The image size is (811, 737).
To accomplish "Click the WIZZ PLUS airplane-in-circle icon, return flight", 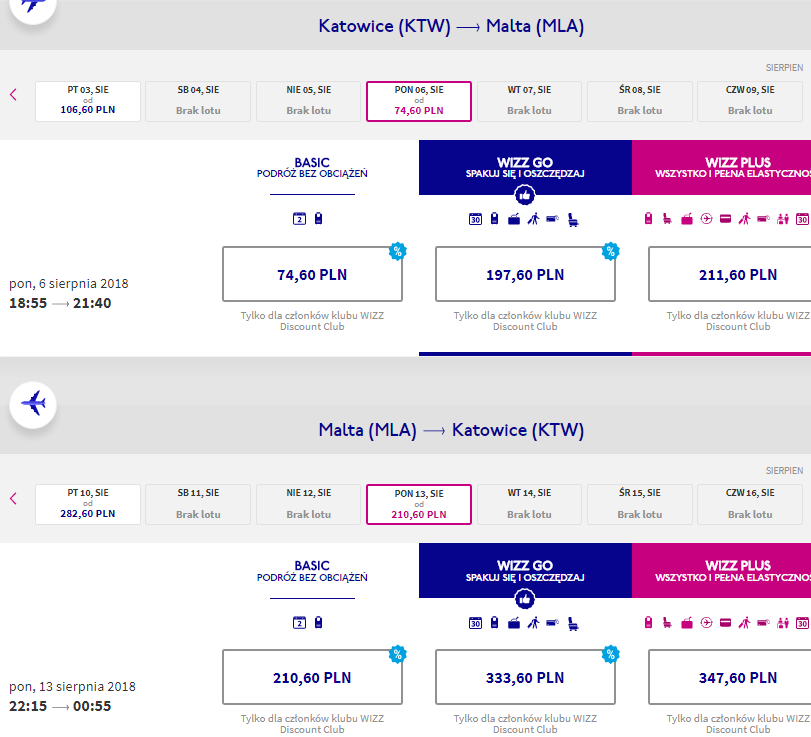I will click(707, 623).
